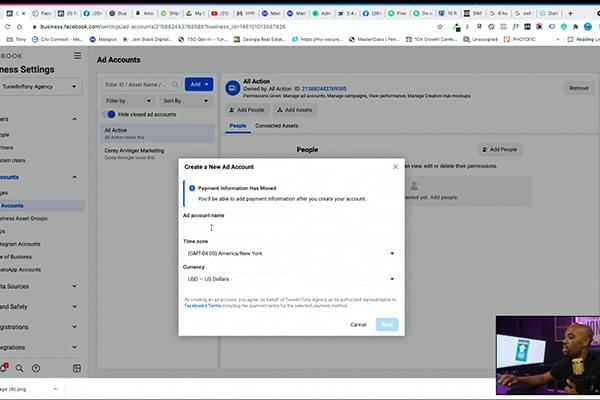The image size is (600, 400).
Task: Click the search magnifier icon in Ad Accounts
Action: pyautogui.click(x=177, y=86)
